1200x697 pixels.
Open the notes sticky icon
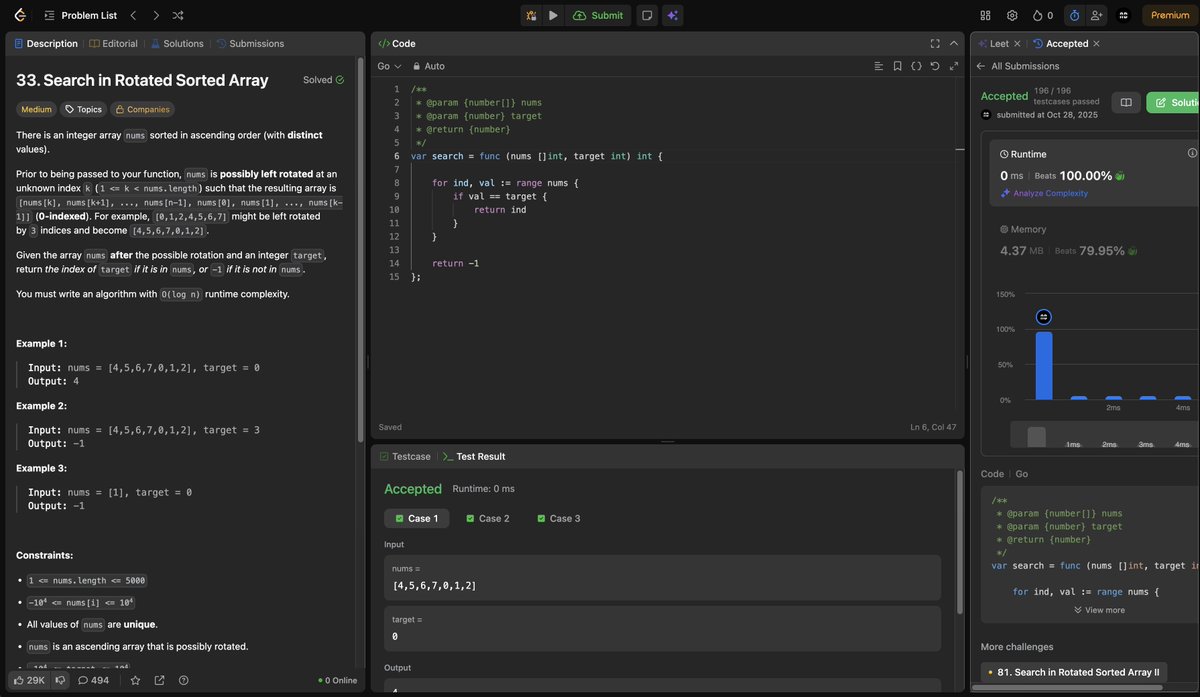(647, 15)
